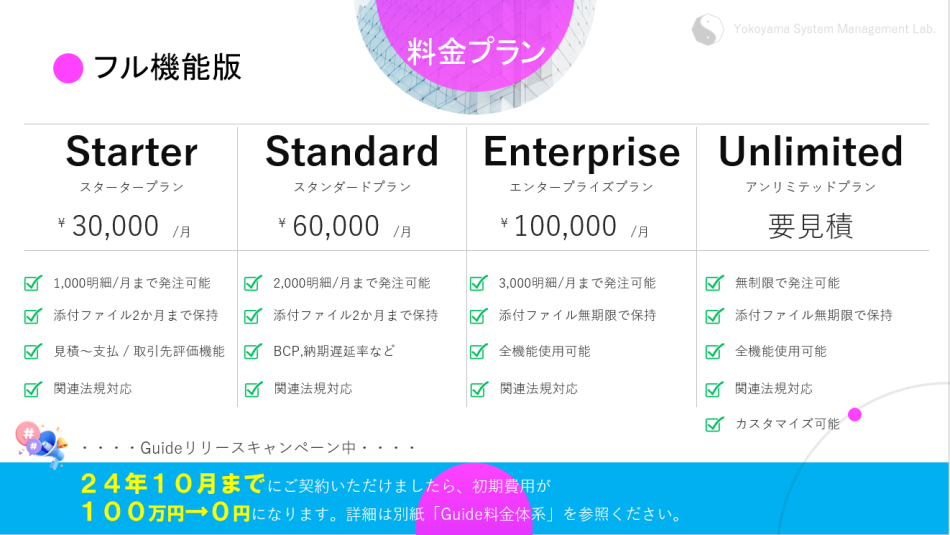Select the Standard plan heading

[351, 152]
